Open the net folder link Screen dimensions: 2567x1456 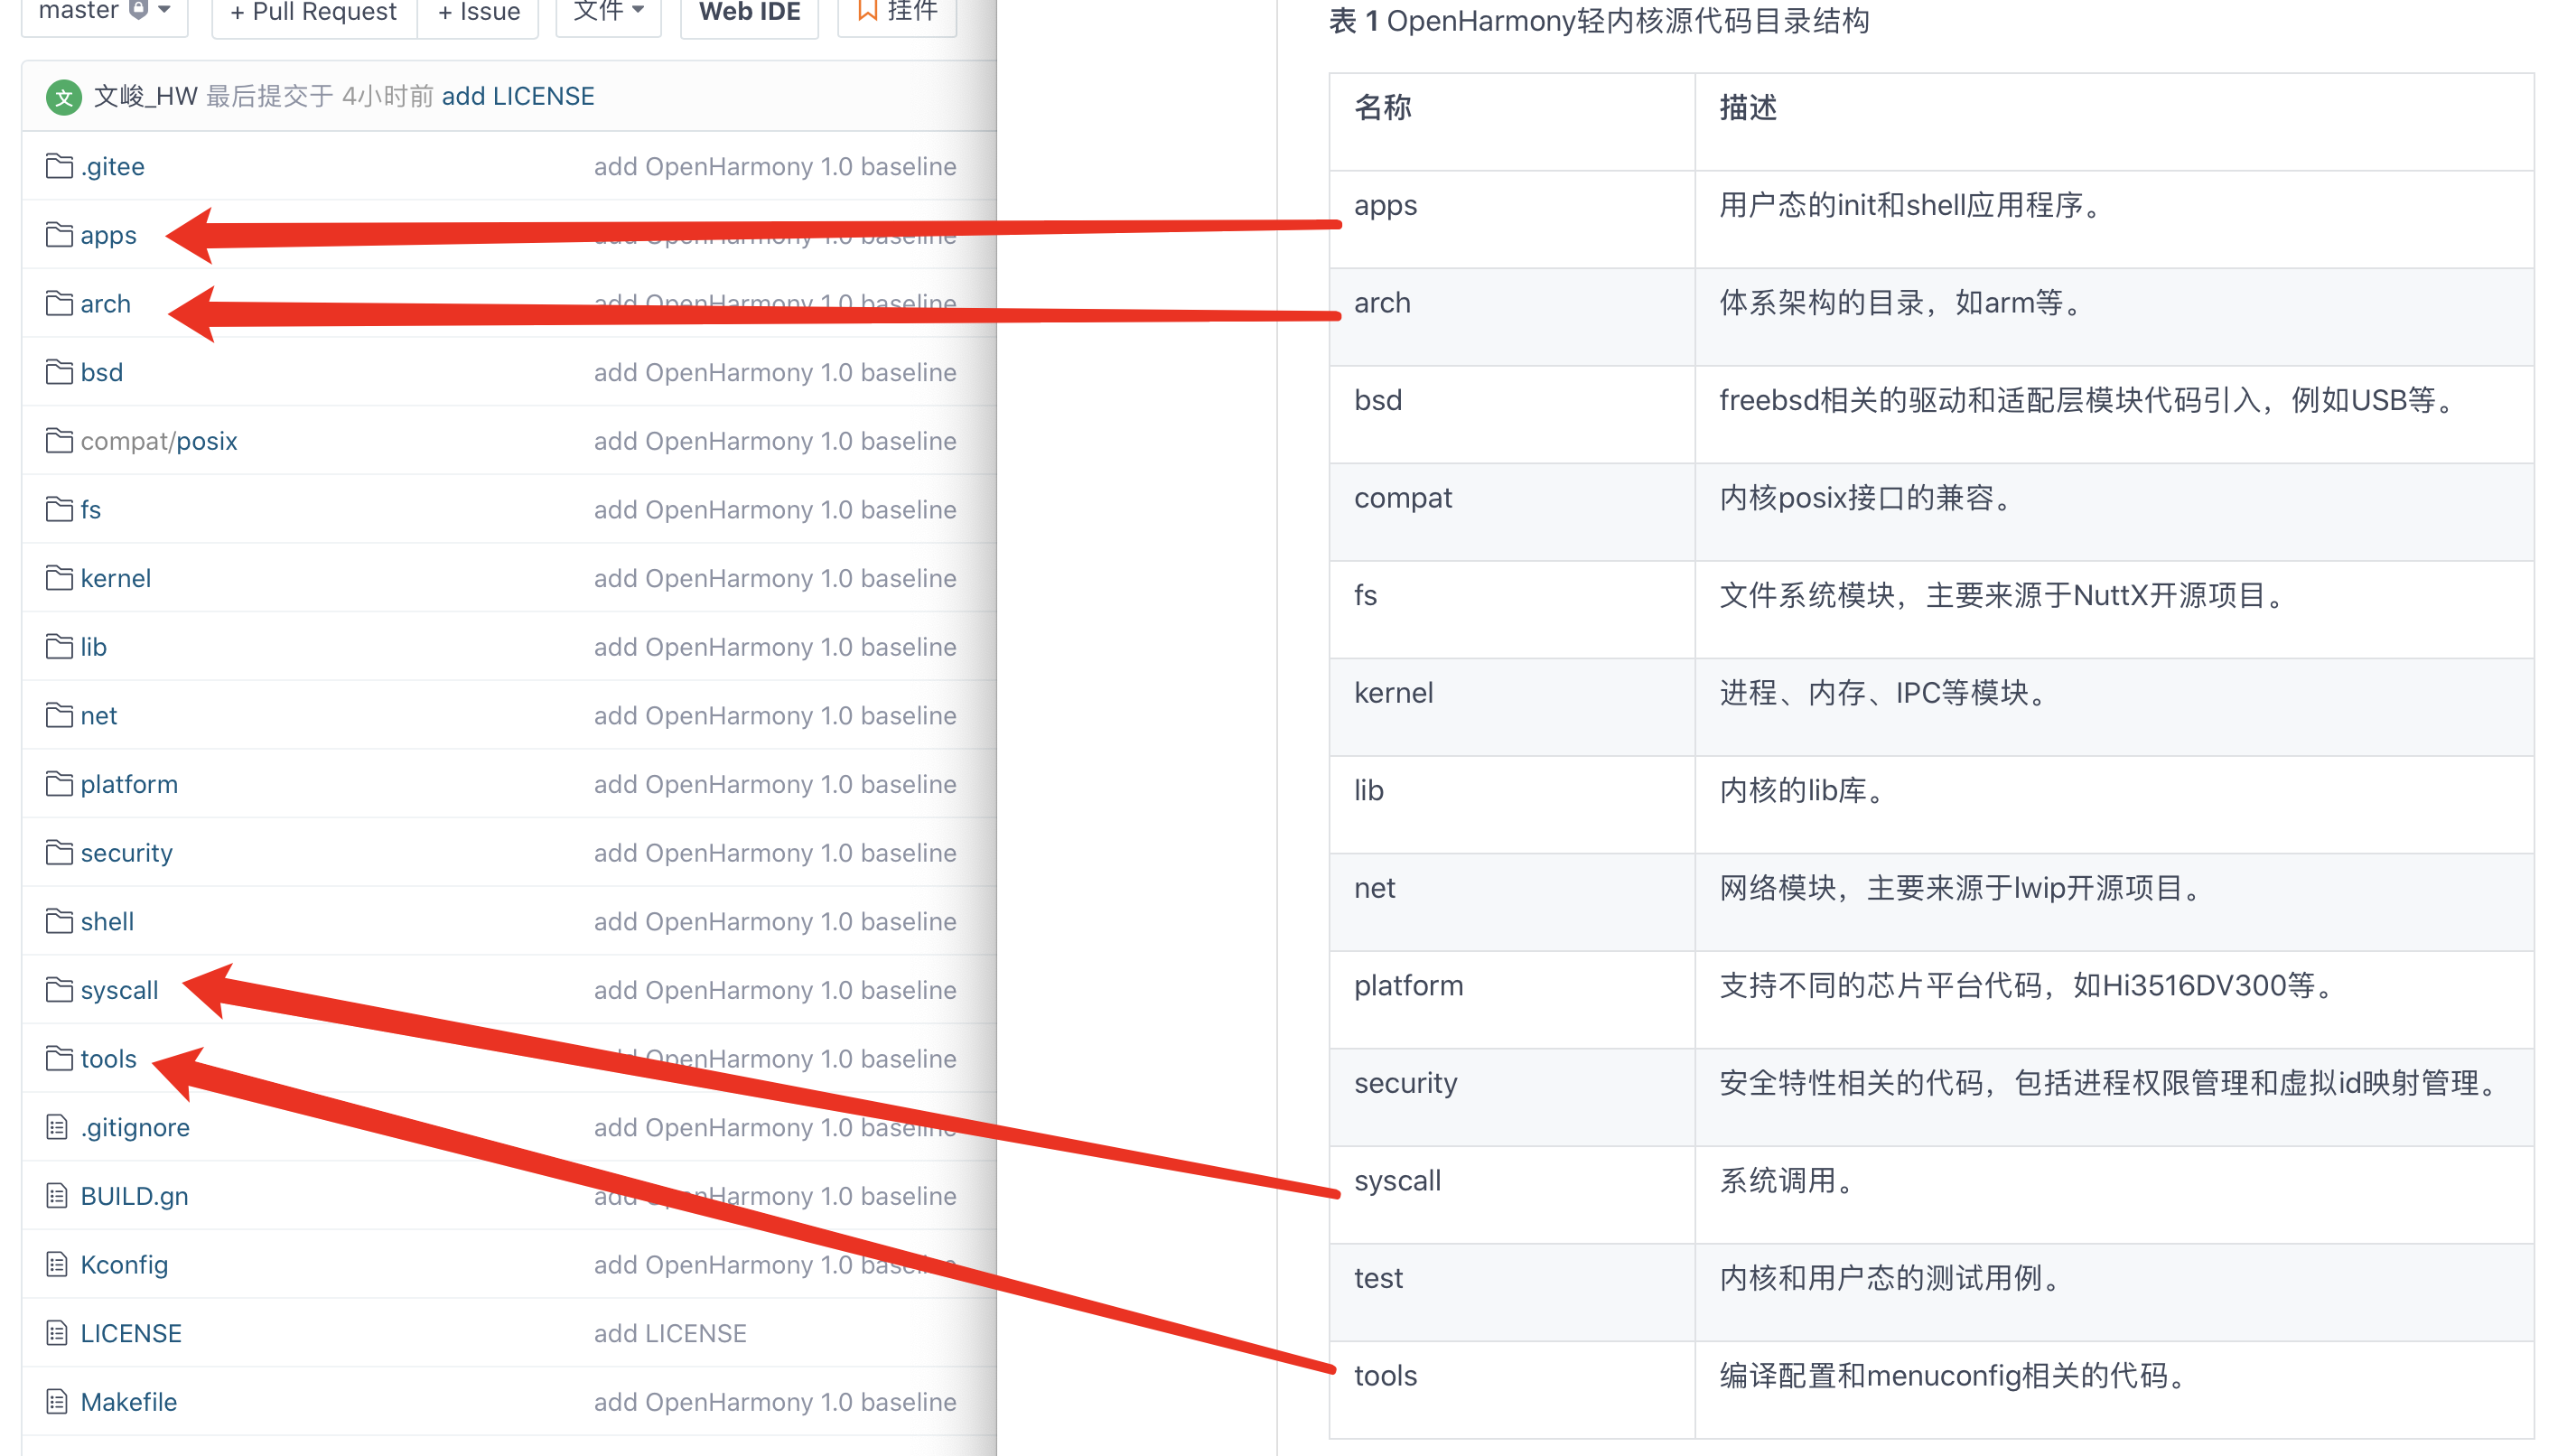(x=99, y=715)
